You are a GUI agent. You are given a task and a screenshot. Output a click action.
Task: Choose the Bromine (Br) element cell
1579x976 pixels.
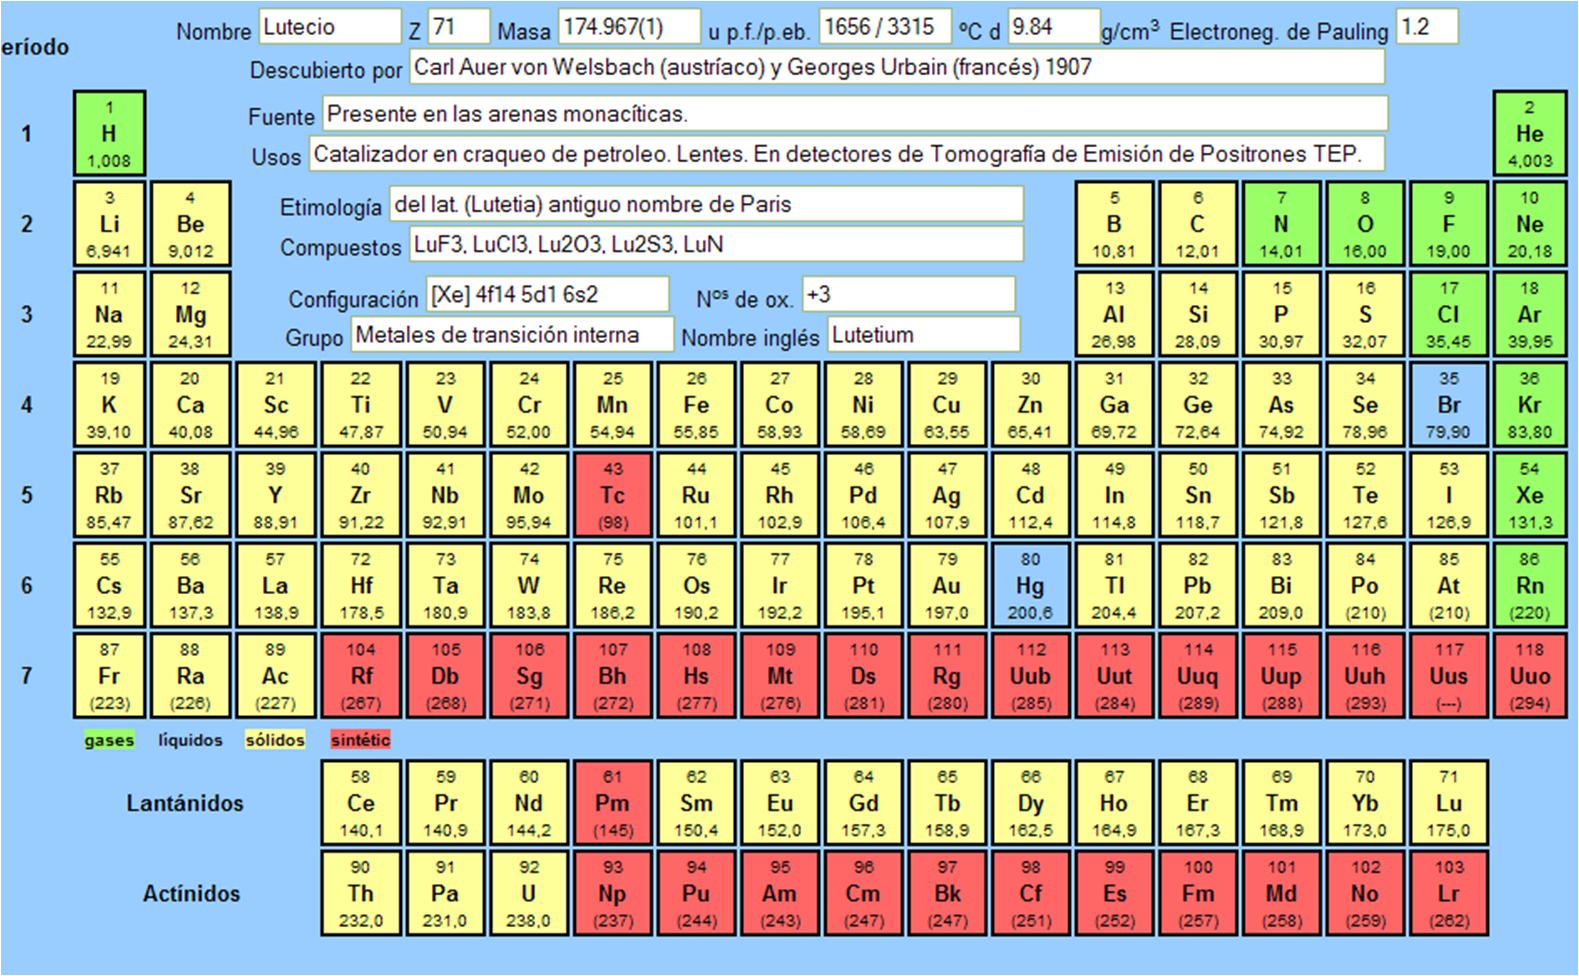point(1448,405)
